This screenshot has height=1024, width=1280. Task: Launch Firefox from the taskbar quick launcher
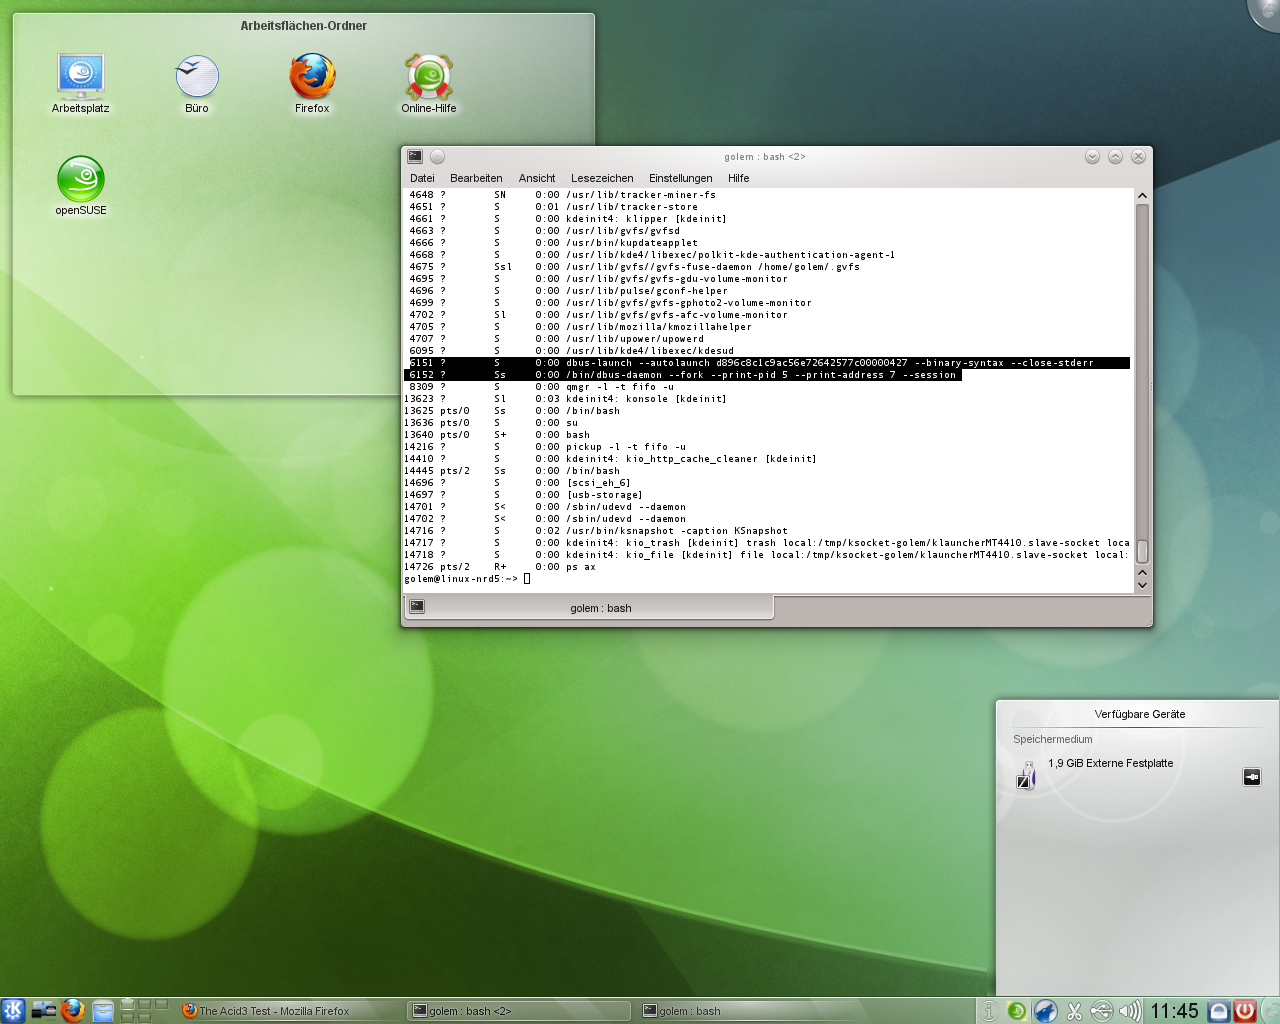(x=72, y=1010)
